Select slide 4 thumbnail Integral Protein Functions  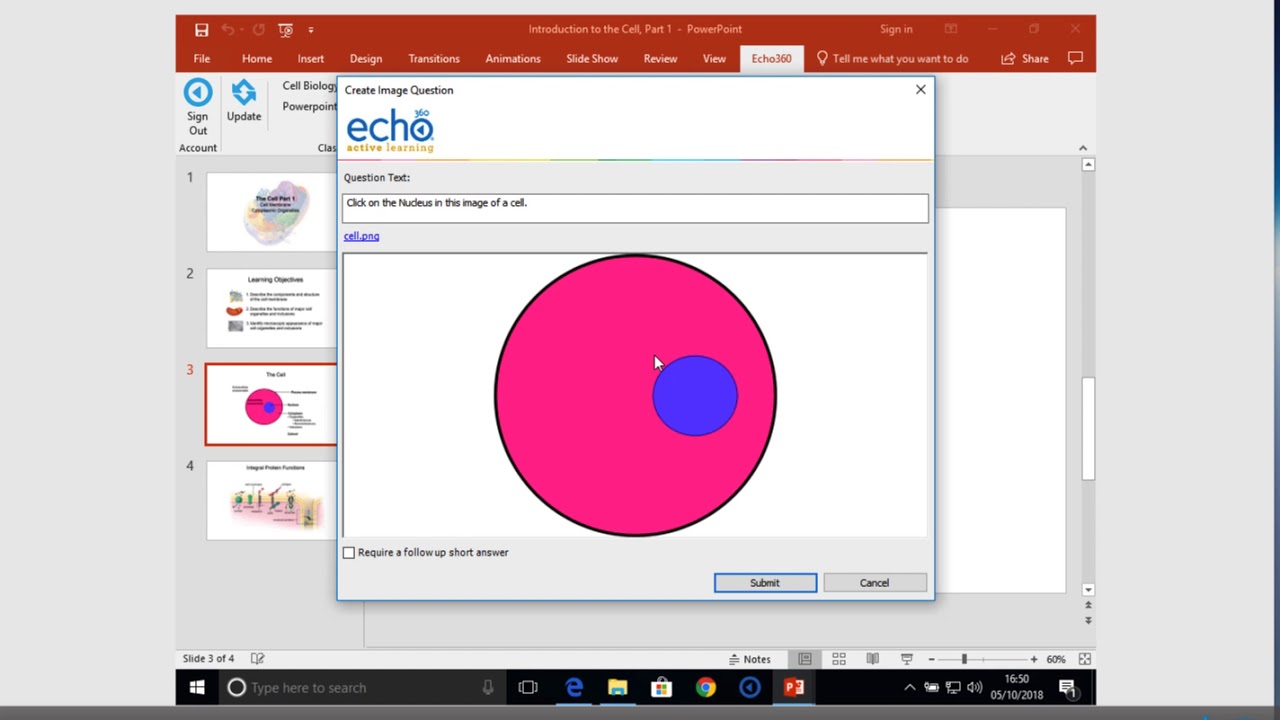coord(271,500)
